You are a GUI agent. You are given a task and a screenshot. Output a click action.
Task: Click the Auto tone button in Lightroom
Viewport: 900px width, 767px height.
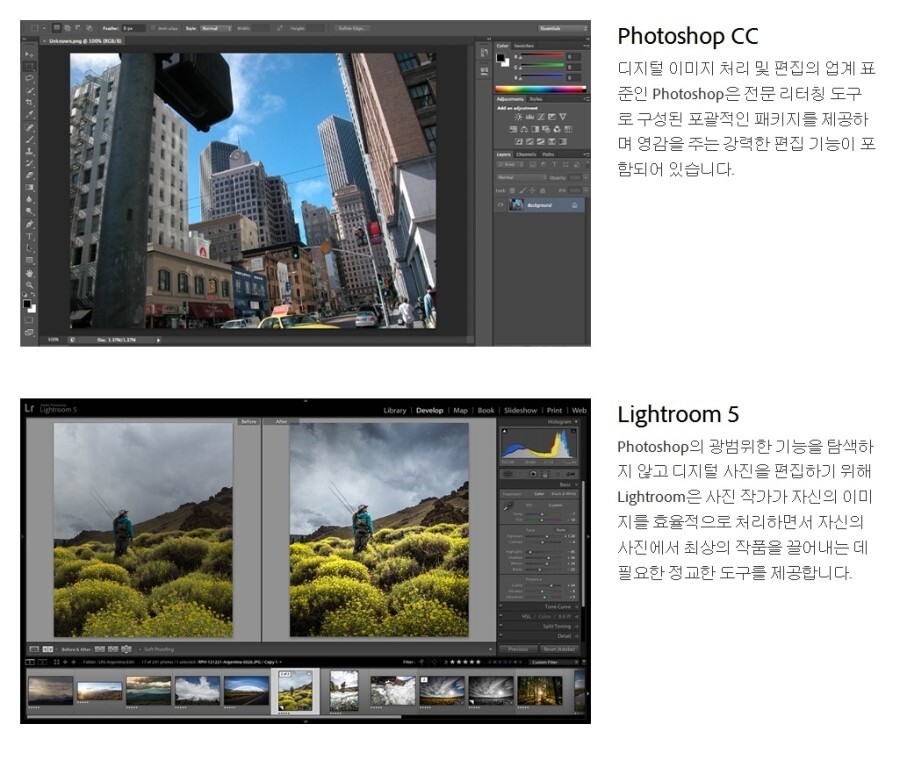[561, 530]
